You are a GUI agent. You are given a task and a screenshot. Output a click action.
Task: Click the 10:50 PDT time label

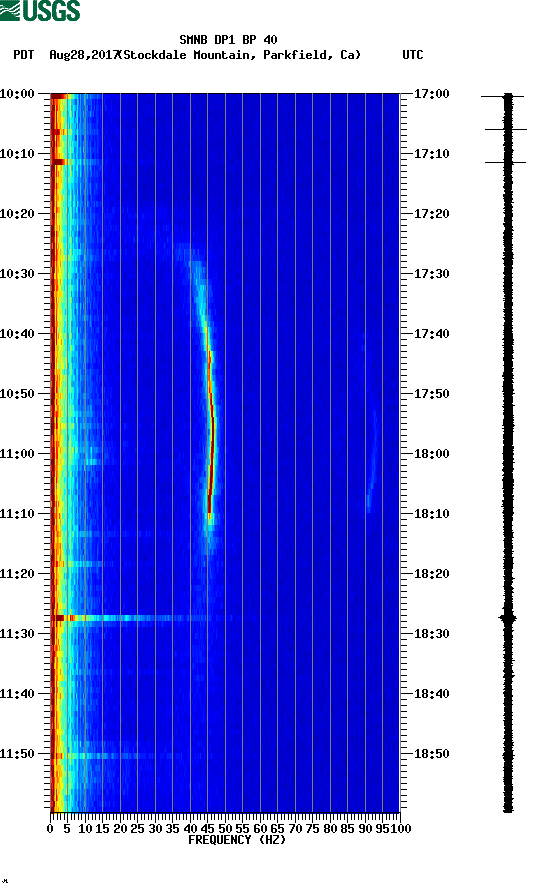coord(17,394)
